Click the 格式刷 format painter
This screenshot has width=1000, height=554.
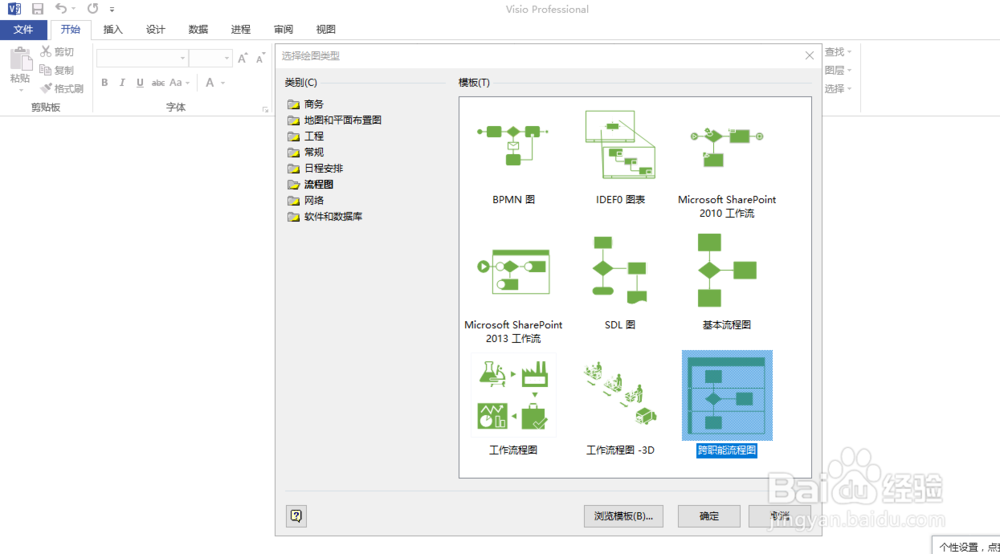pyautogui.click(x=62, y=88)
